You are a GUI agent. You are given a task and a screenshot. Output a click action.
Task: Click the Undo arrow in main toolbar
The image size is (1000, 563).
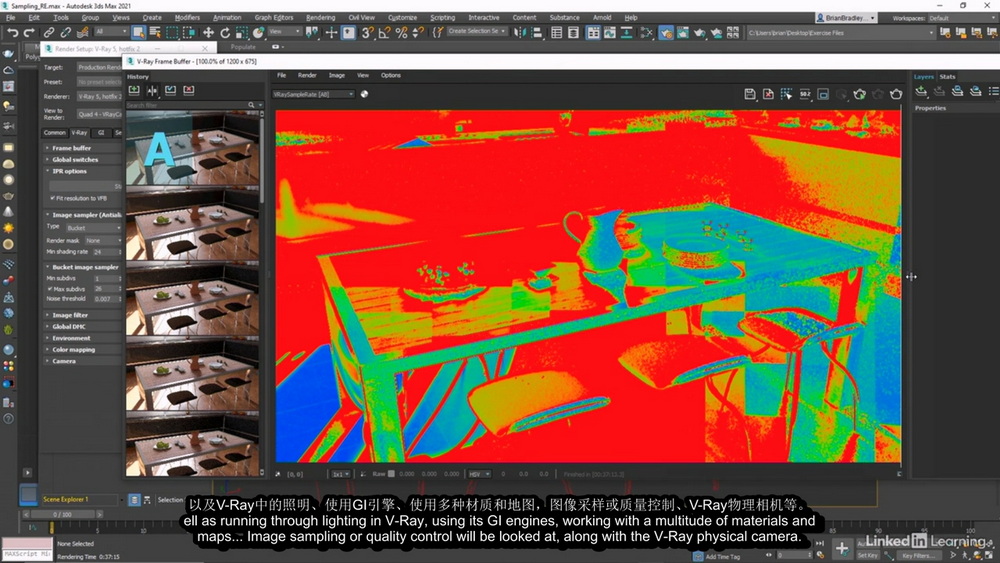coord(12,33)
